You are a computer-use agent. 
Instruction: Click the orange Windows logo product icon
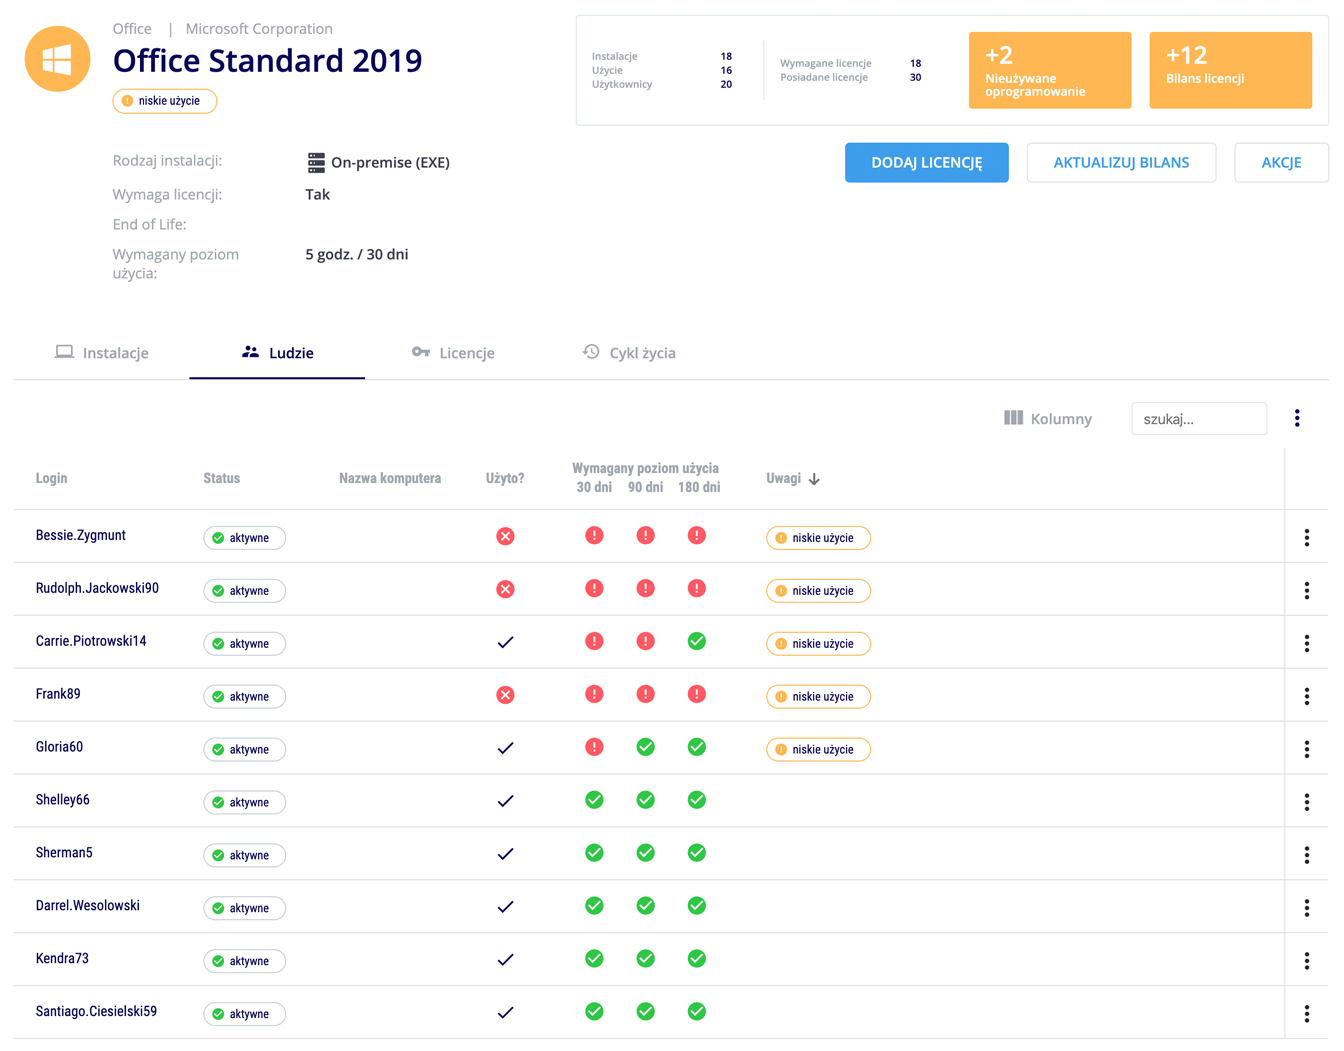click(x=57, y=59)
